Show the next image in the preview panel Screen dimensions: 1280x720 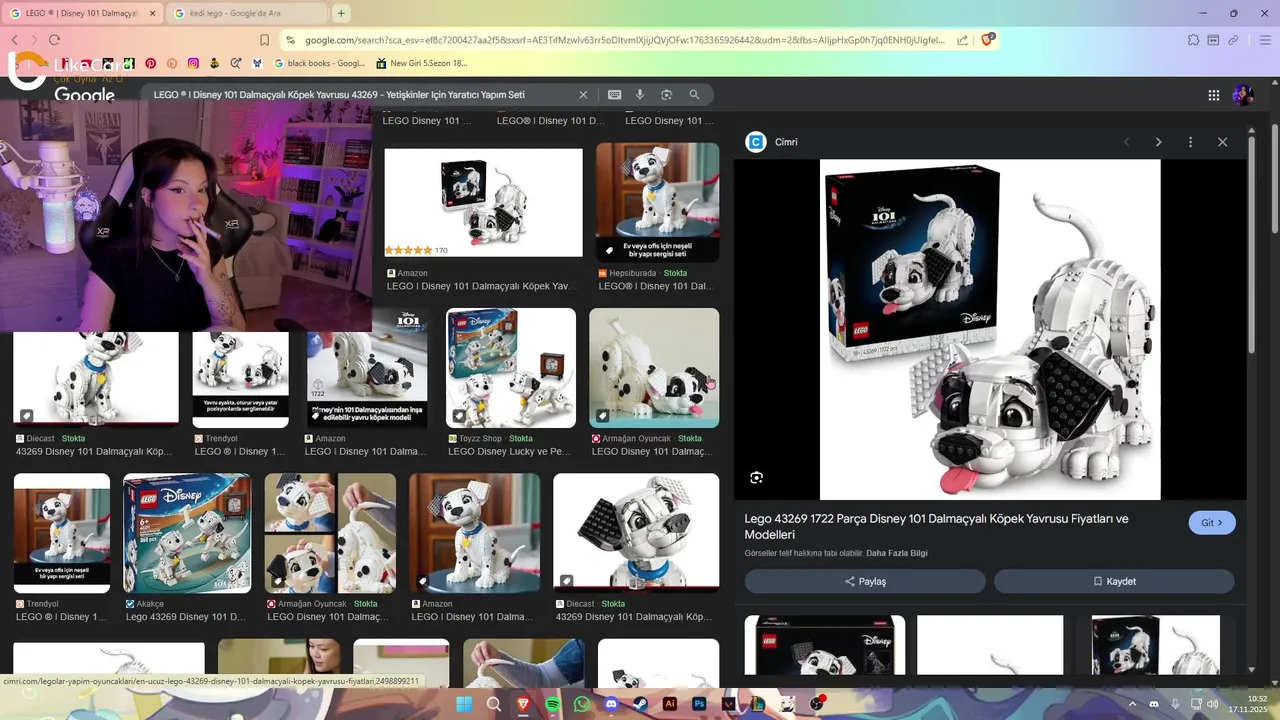tap(1158, 142)
